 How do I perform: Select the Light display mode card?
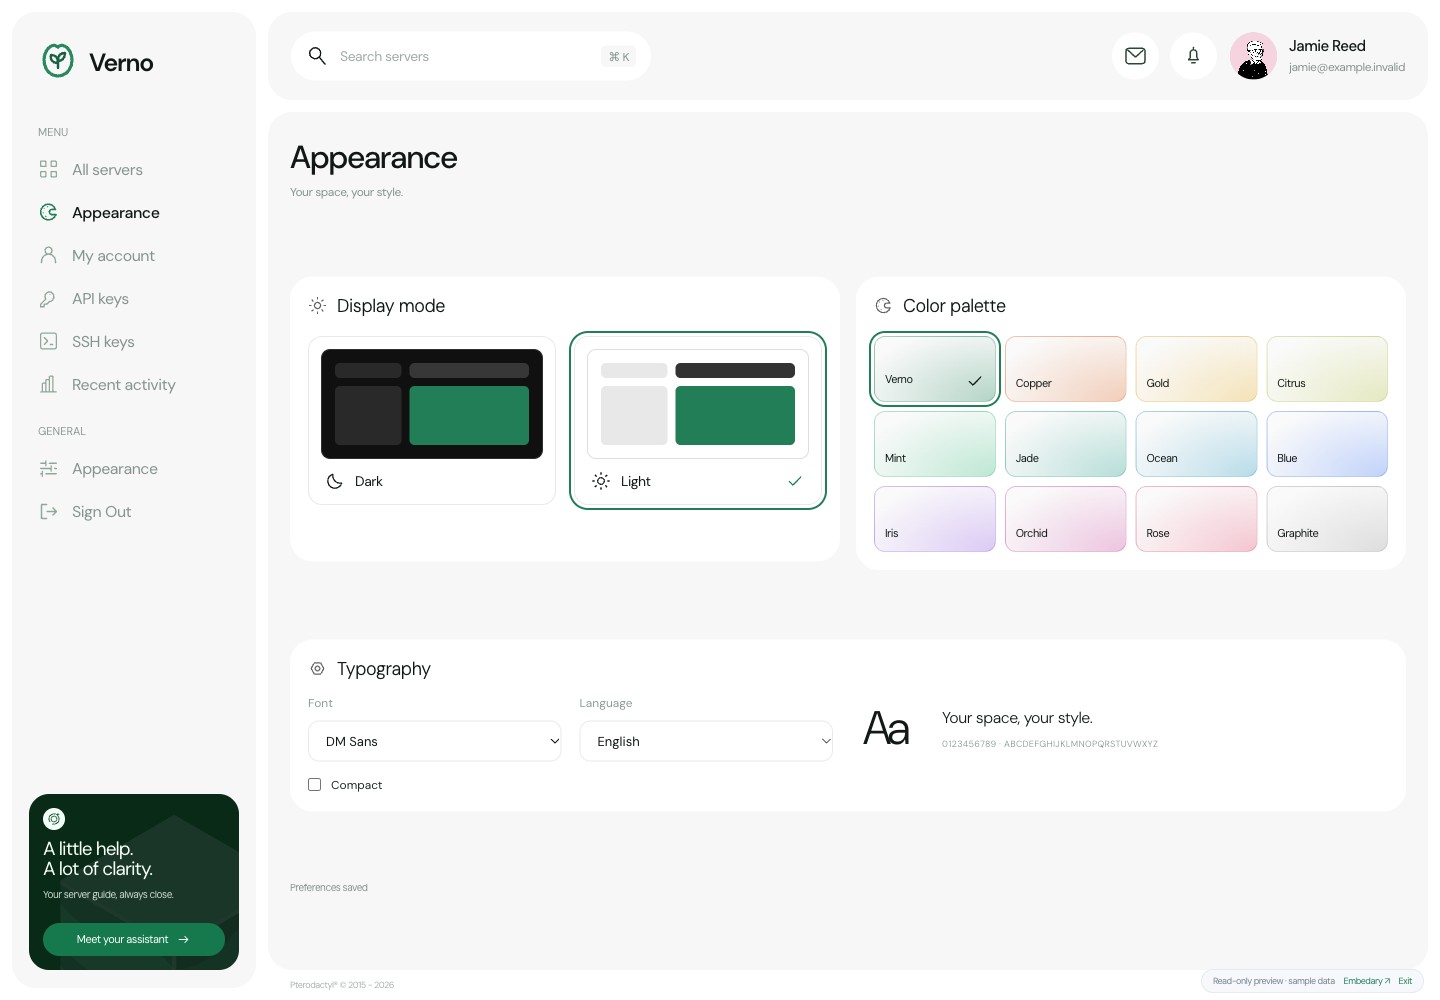point(698,420)
